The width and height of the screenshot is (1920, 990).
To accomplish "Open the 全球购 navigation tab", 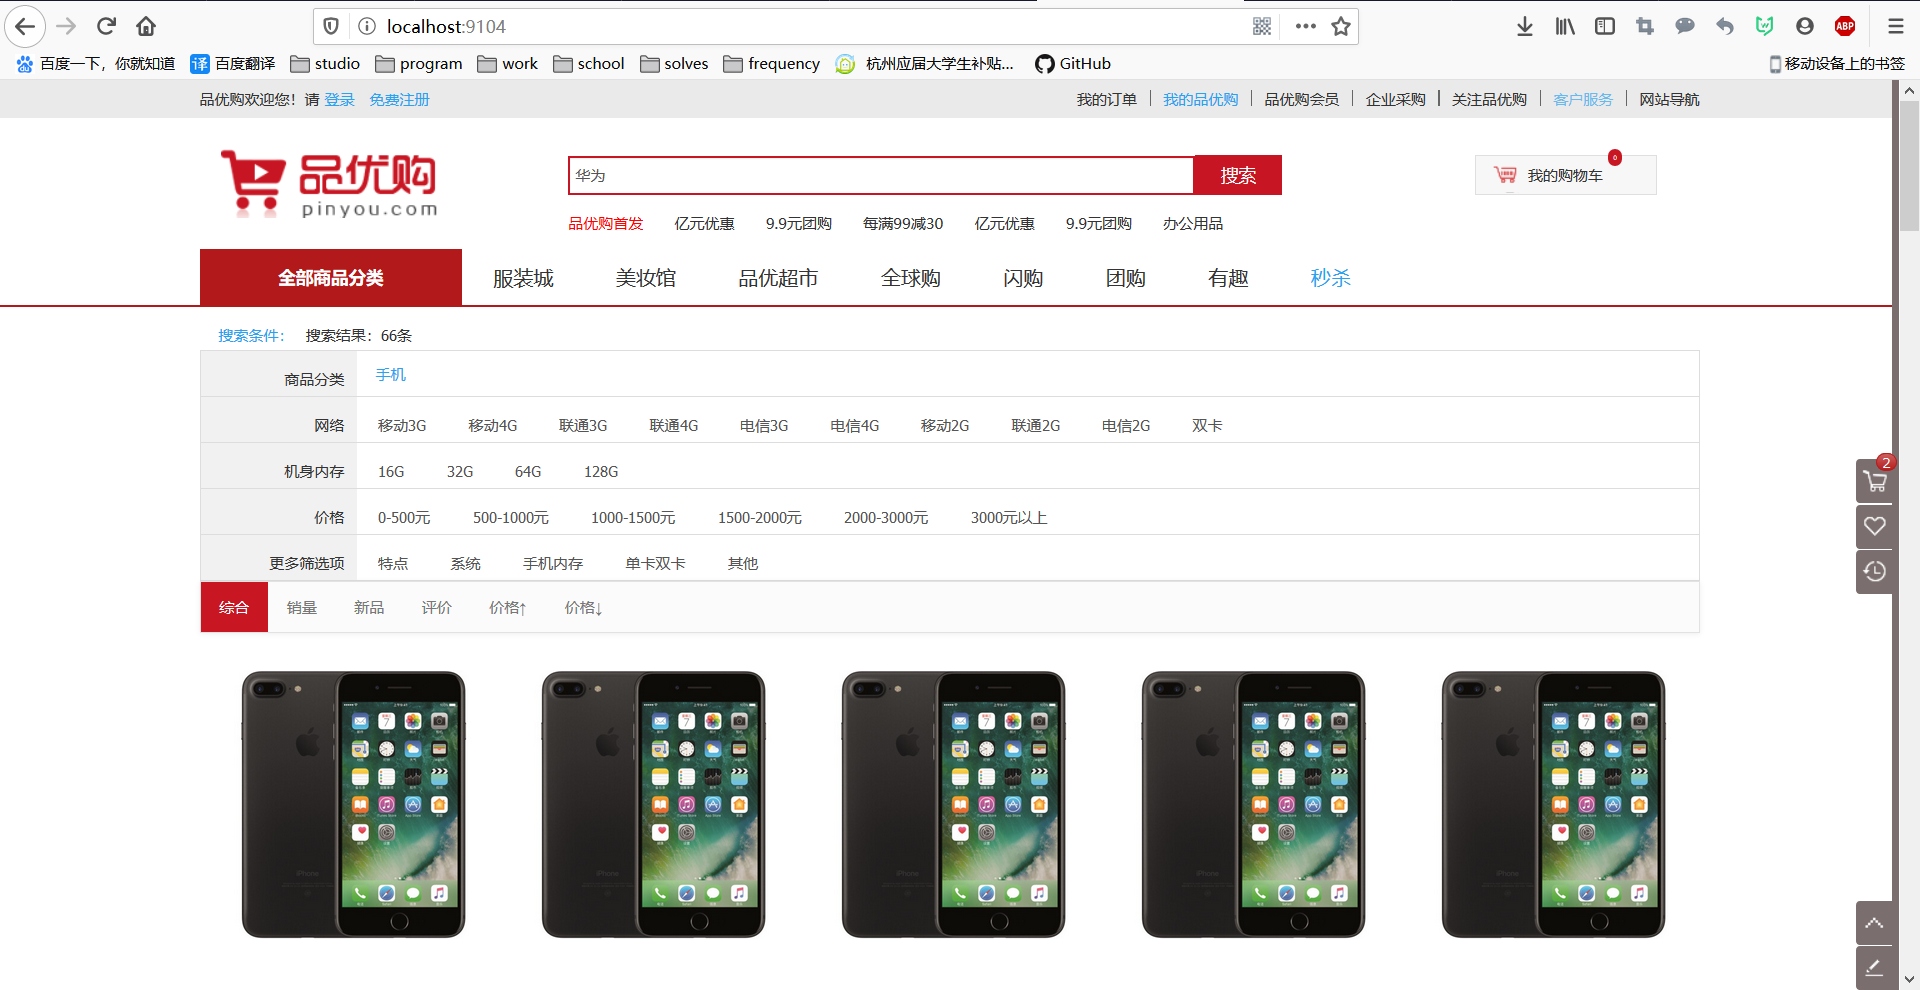I will coord(911,278).
